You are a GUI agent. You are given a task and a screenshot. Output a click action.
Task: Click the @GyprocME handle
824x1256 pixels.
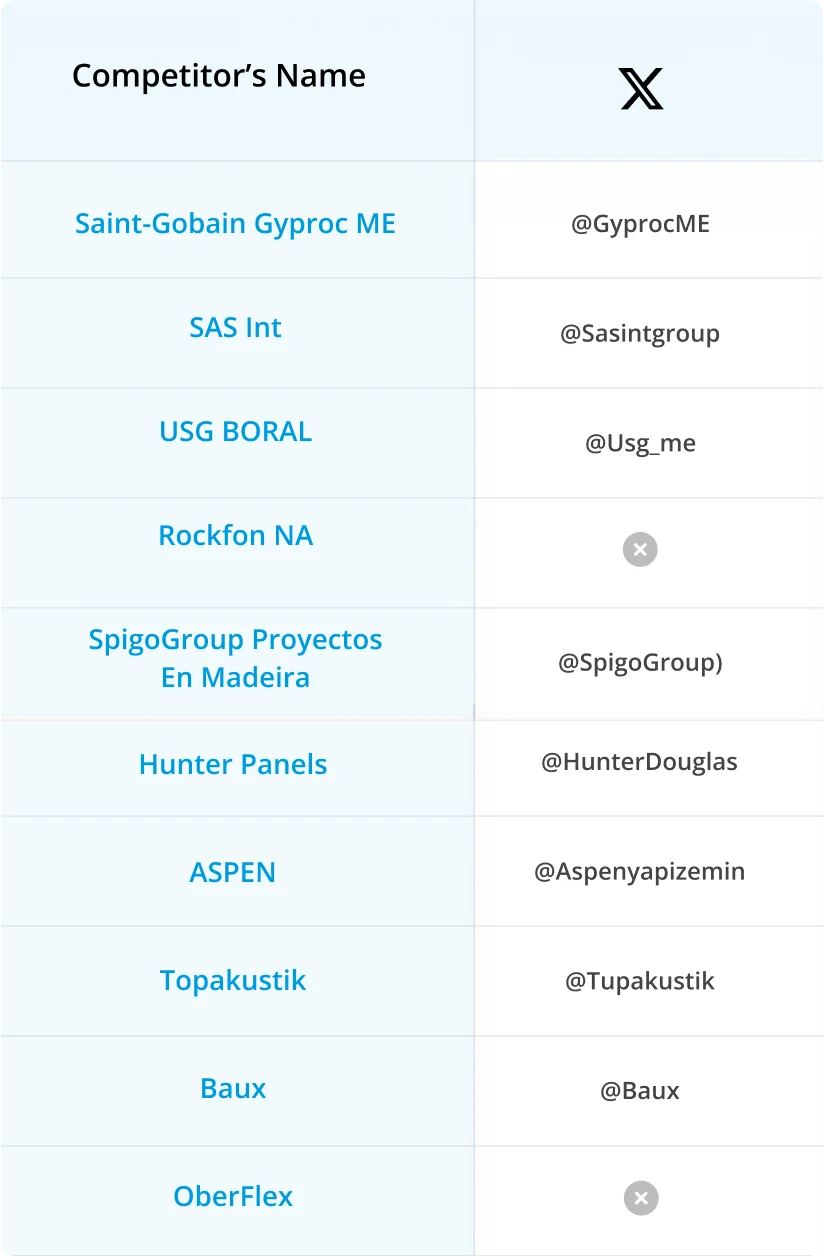tap(640, 223)
